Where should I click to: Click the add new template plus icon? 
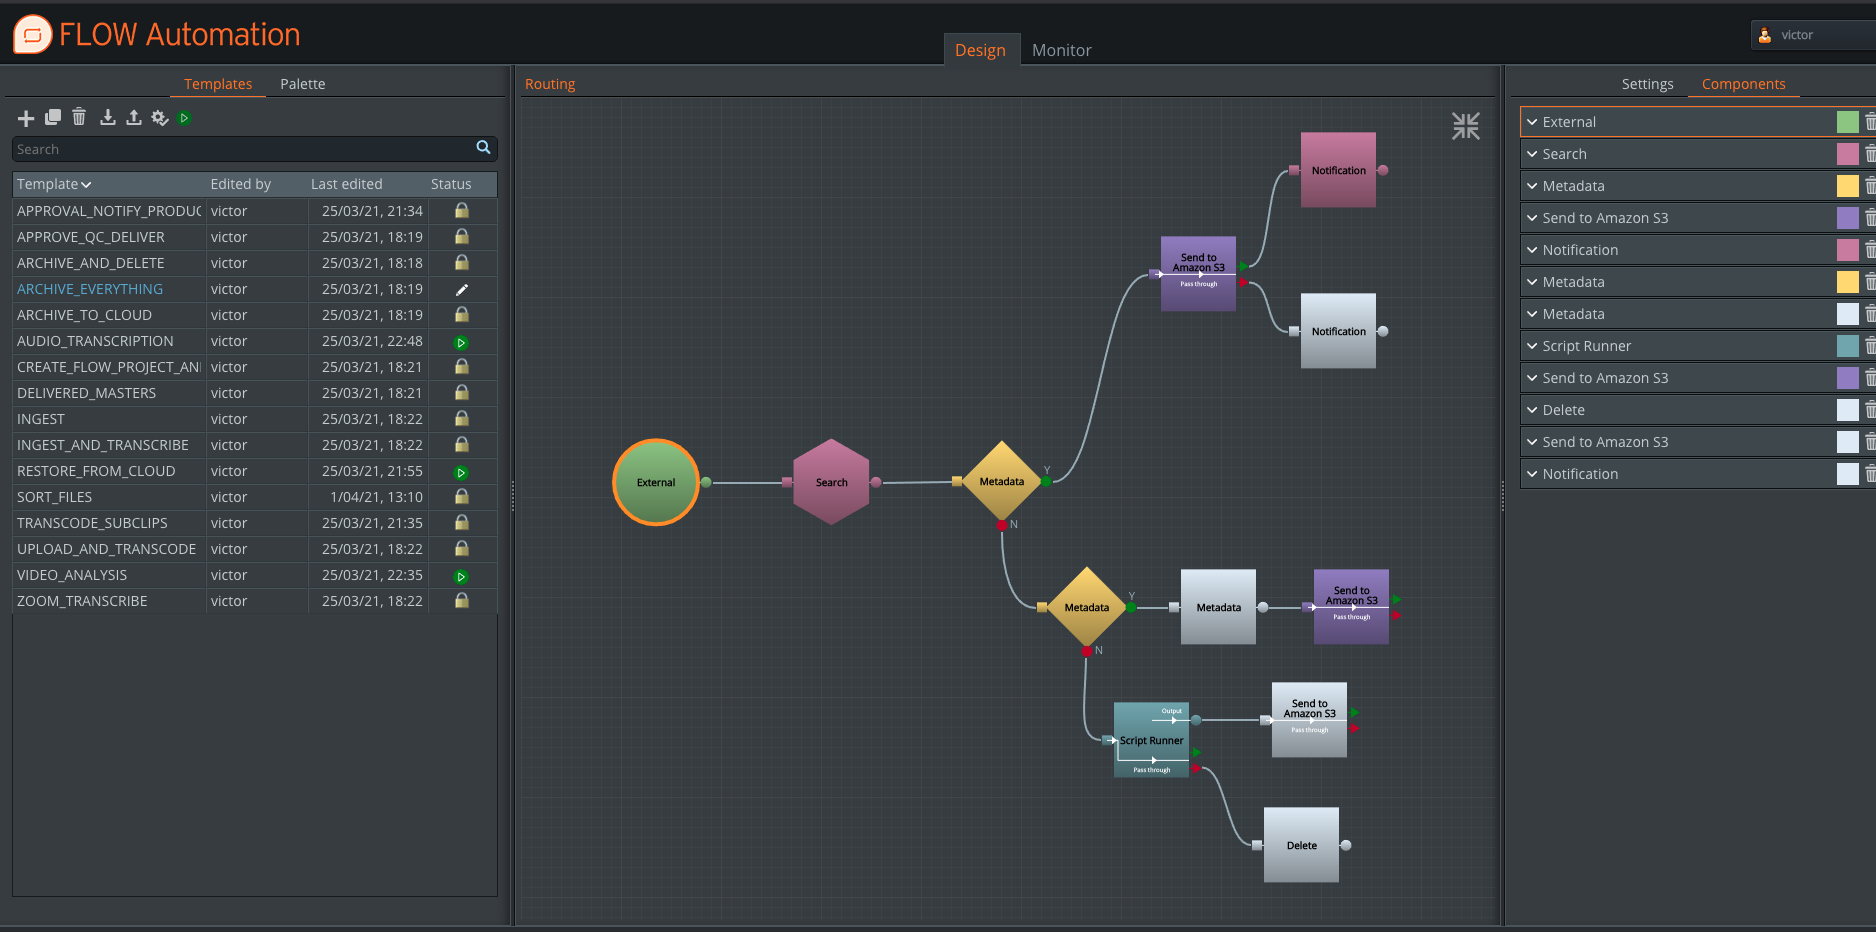26,118
